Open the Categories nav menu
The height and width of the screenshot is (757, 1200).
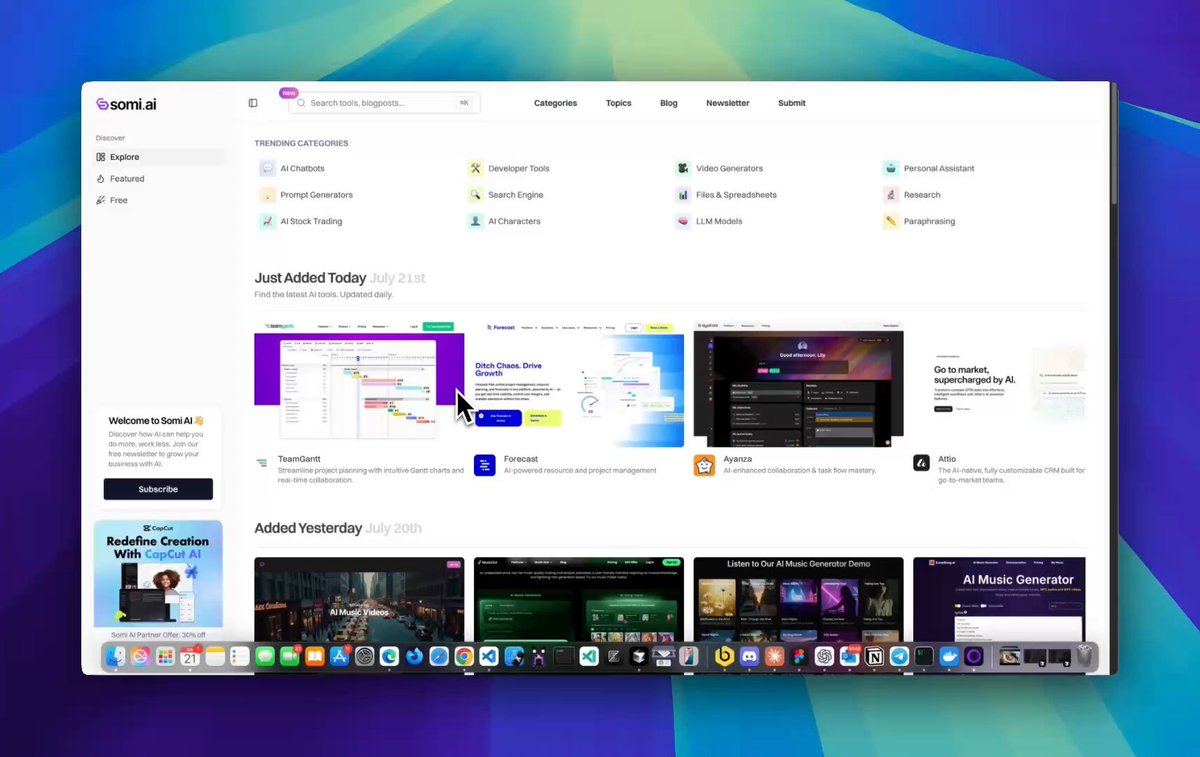click(x=555, y=103)
